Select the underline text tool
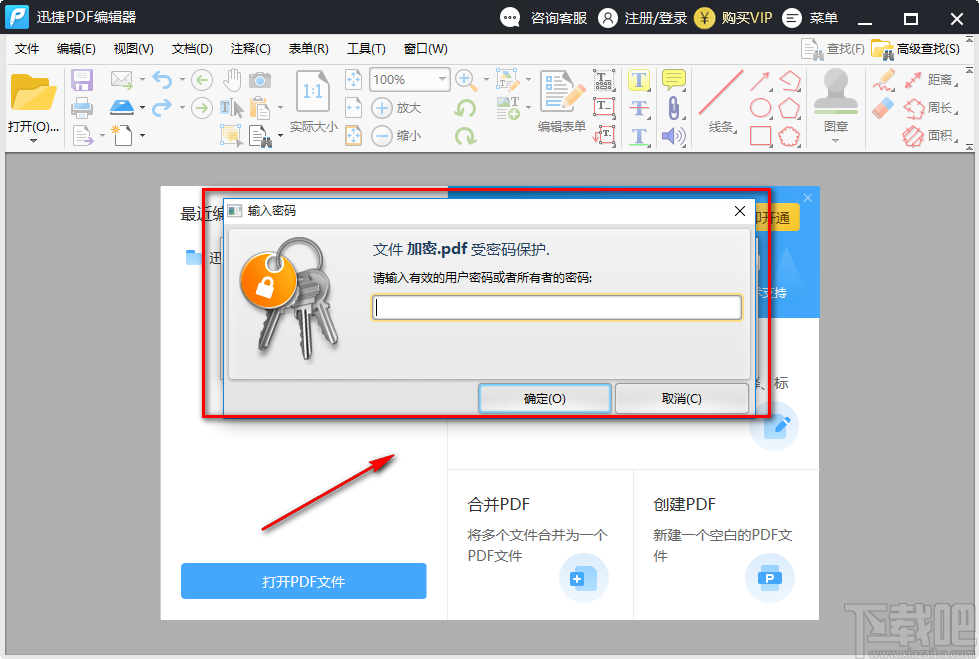 tap(638, 136)
